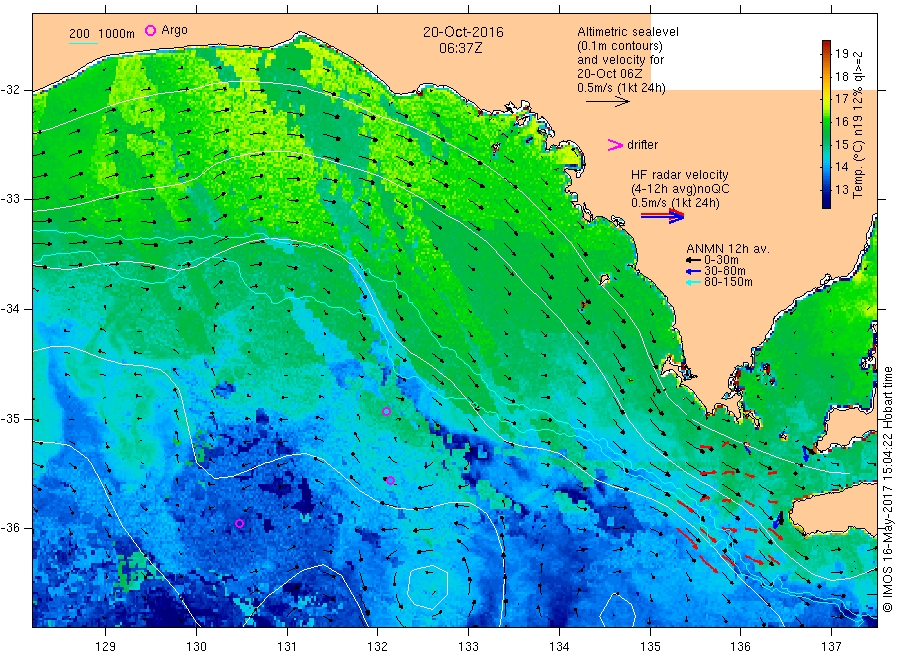Click the -34 latitude axis label
This screenshot has width=900, height=660.
10,309
